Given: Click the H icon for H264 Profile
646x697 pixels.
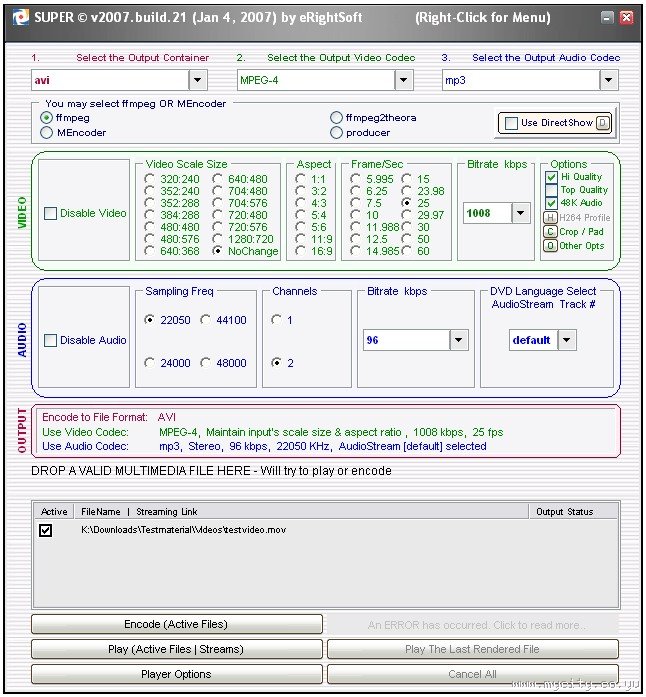Looking at the screenshot, I should coord(550,217).
